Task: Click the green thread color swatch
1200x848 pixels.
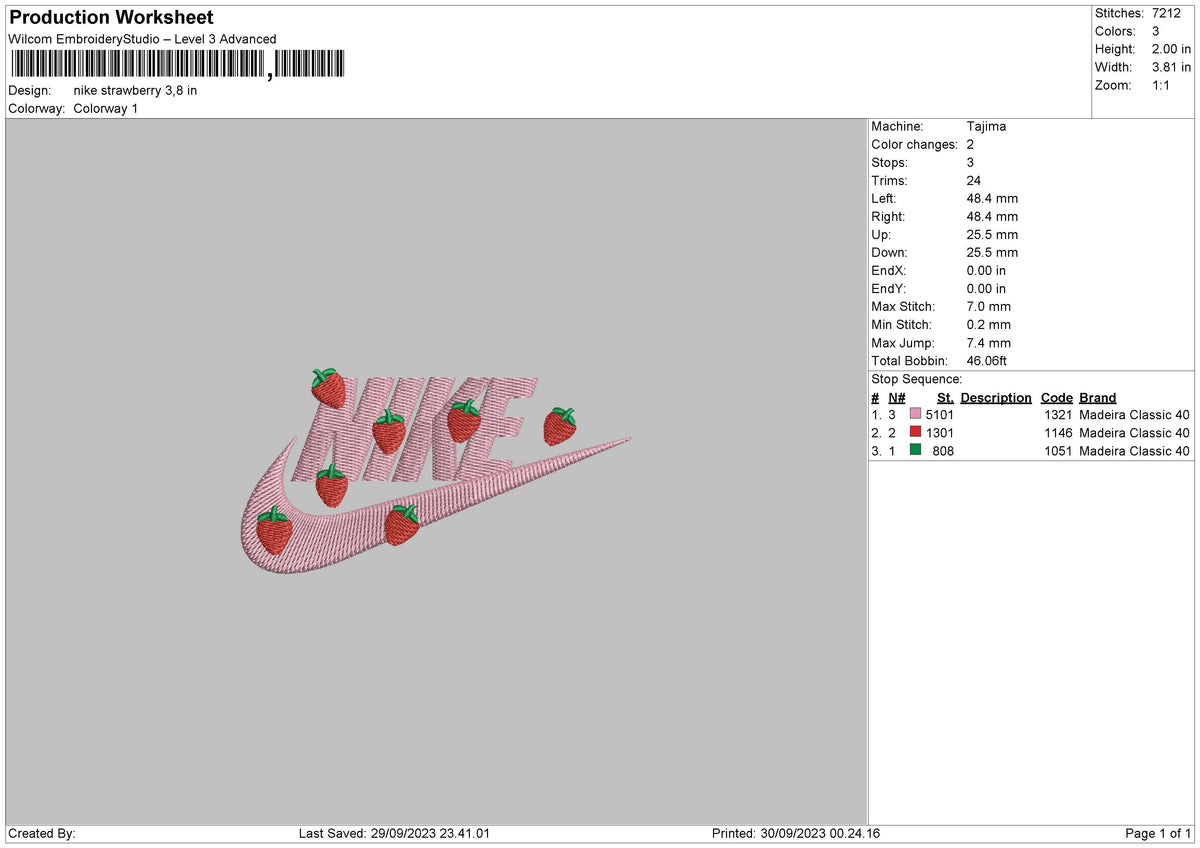Action: click(915, 451)
